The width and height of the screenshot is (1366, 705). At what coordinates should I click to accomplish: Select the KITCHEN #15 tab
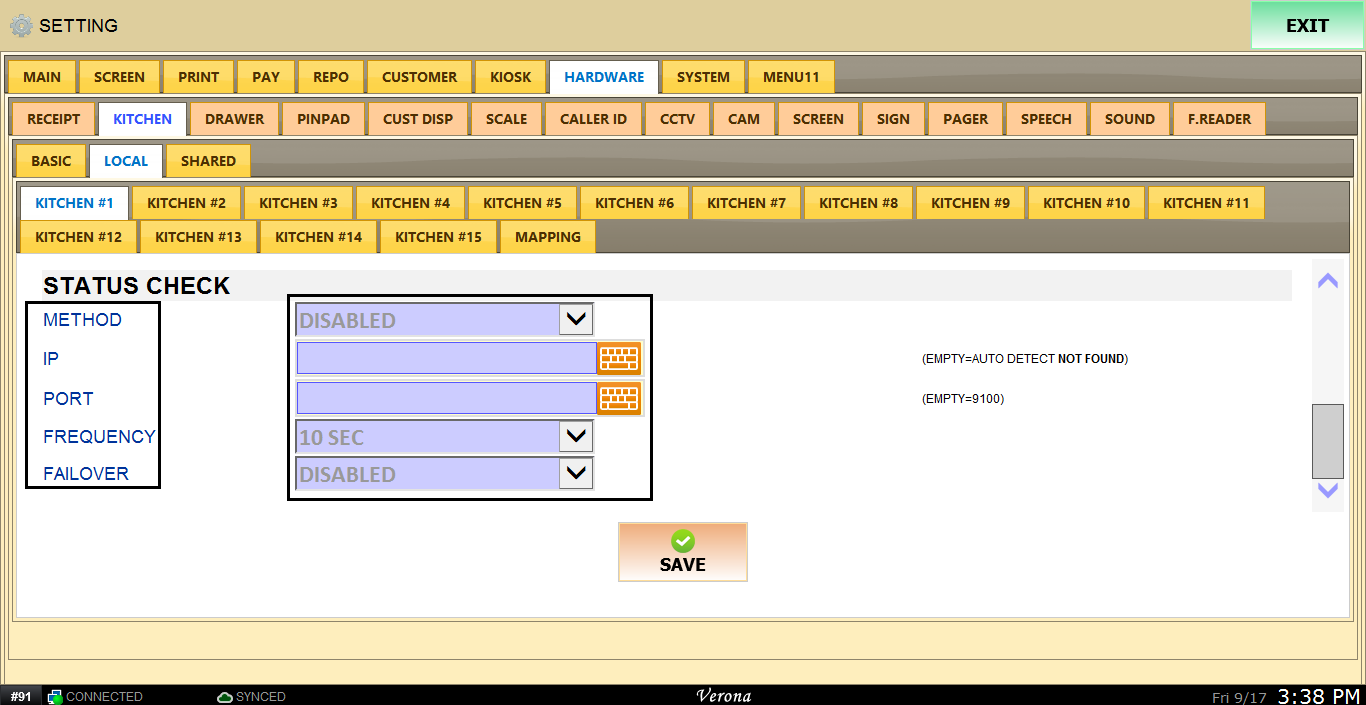(439, 237)
